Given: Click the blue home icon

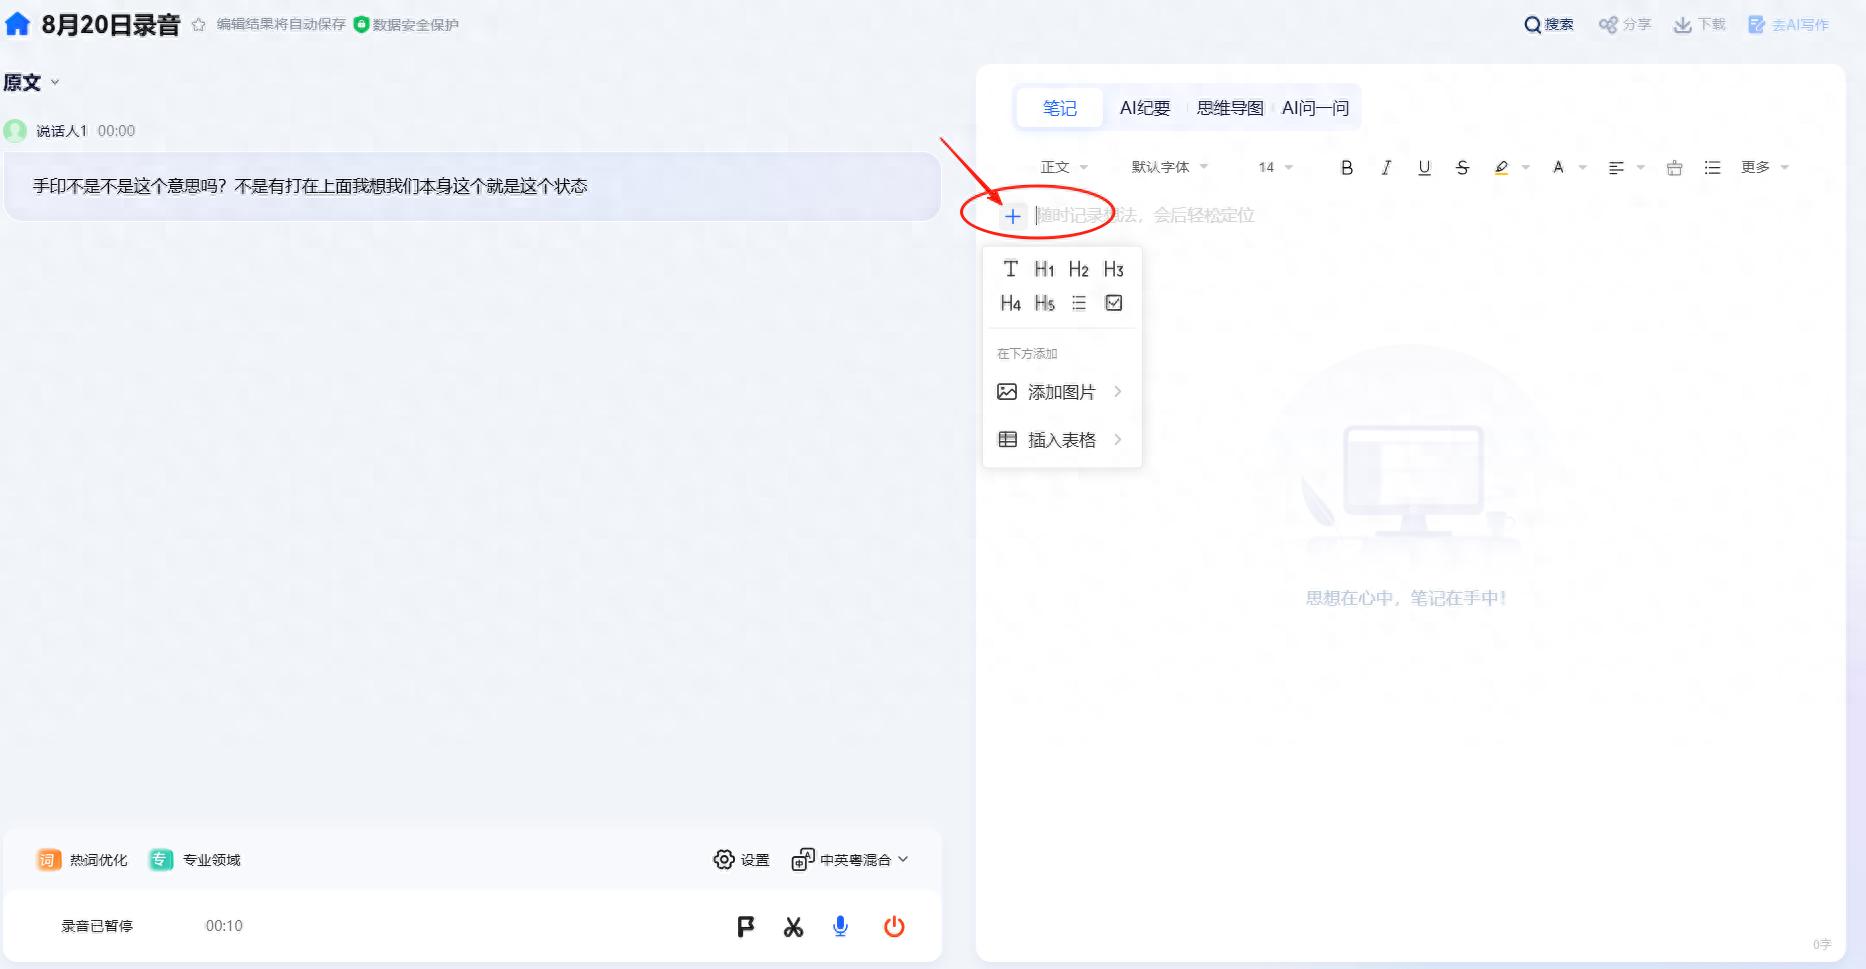Looking at the screenshot, I should click(18, 24).
